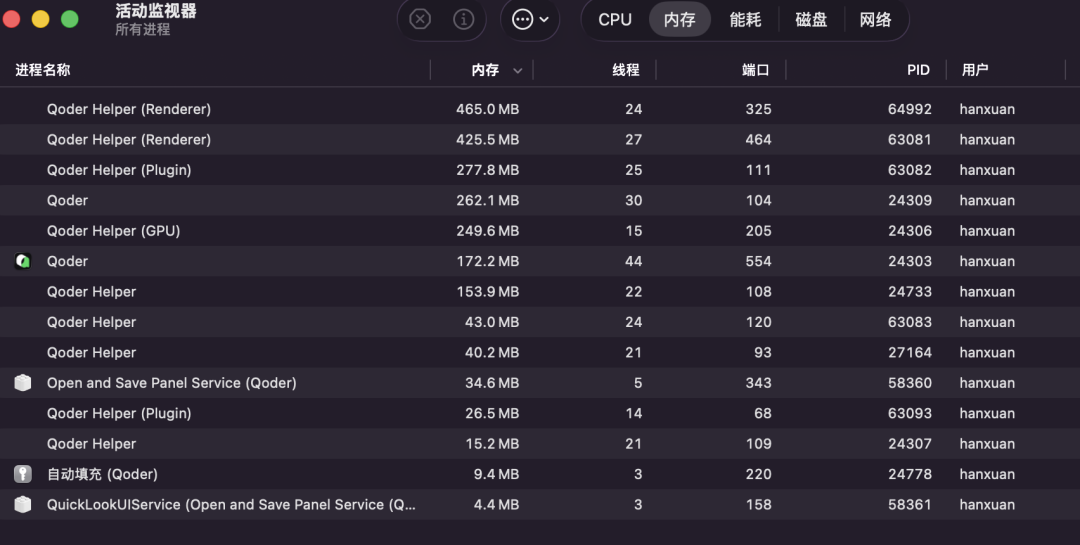Screen dimensions: 1080x545
Task: Select Qoder Helper using 15.2 MB
Action: tap(540, 444)
